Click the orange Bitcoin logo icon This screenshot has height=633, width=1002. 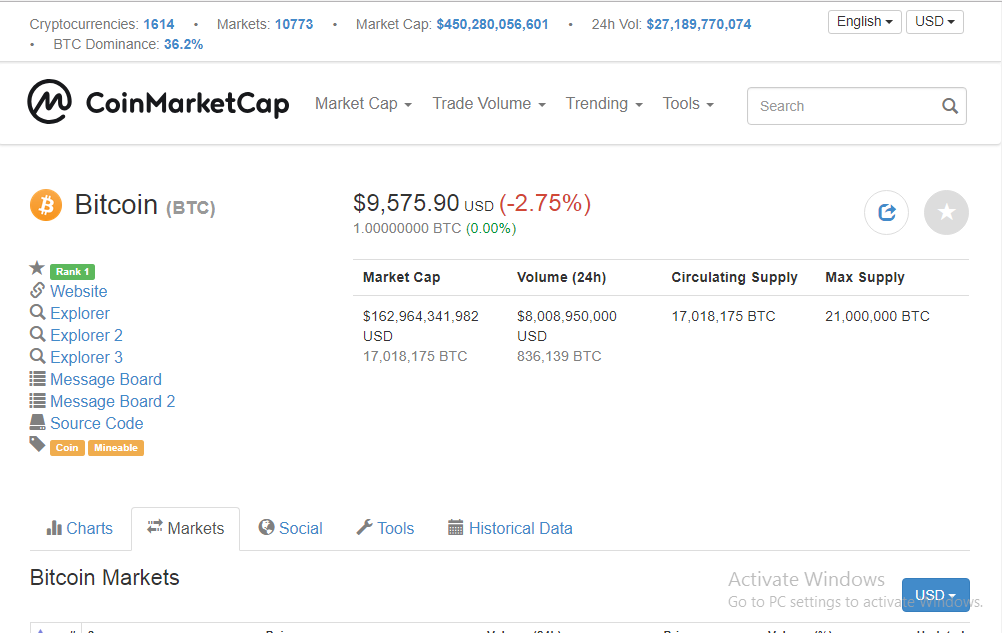(x=46, y=205)
